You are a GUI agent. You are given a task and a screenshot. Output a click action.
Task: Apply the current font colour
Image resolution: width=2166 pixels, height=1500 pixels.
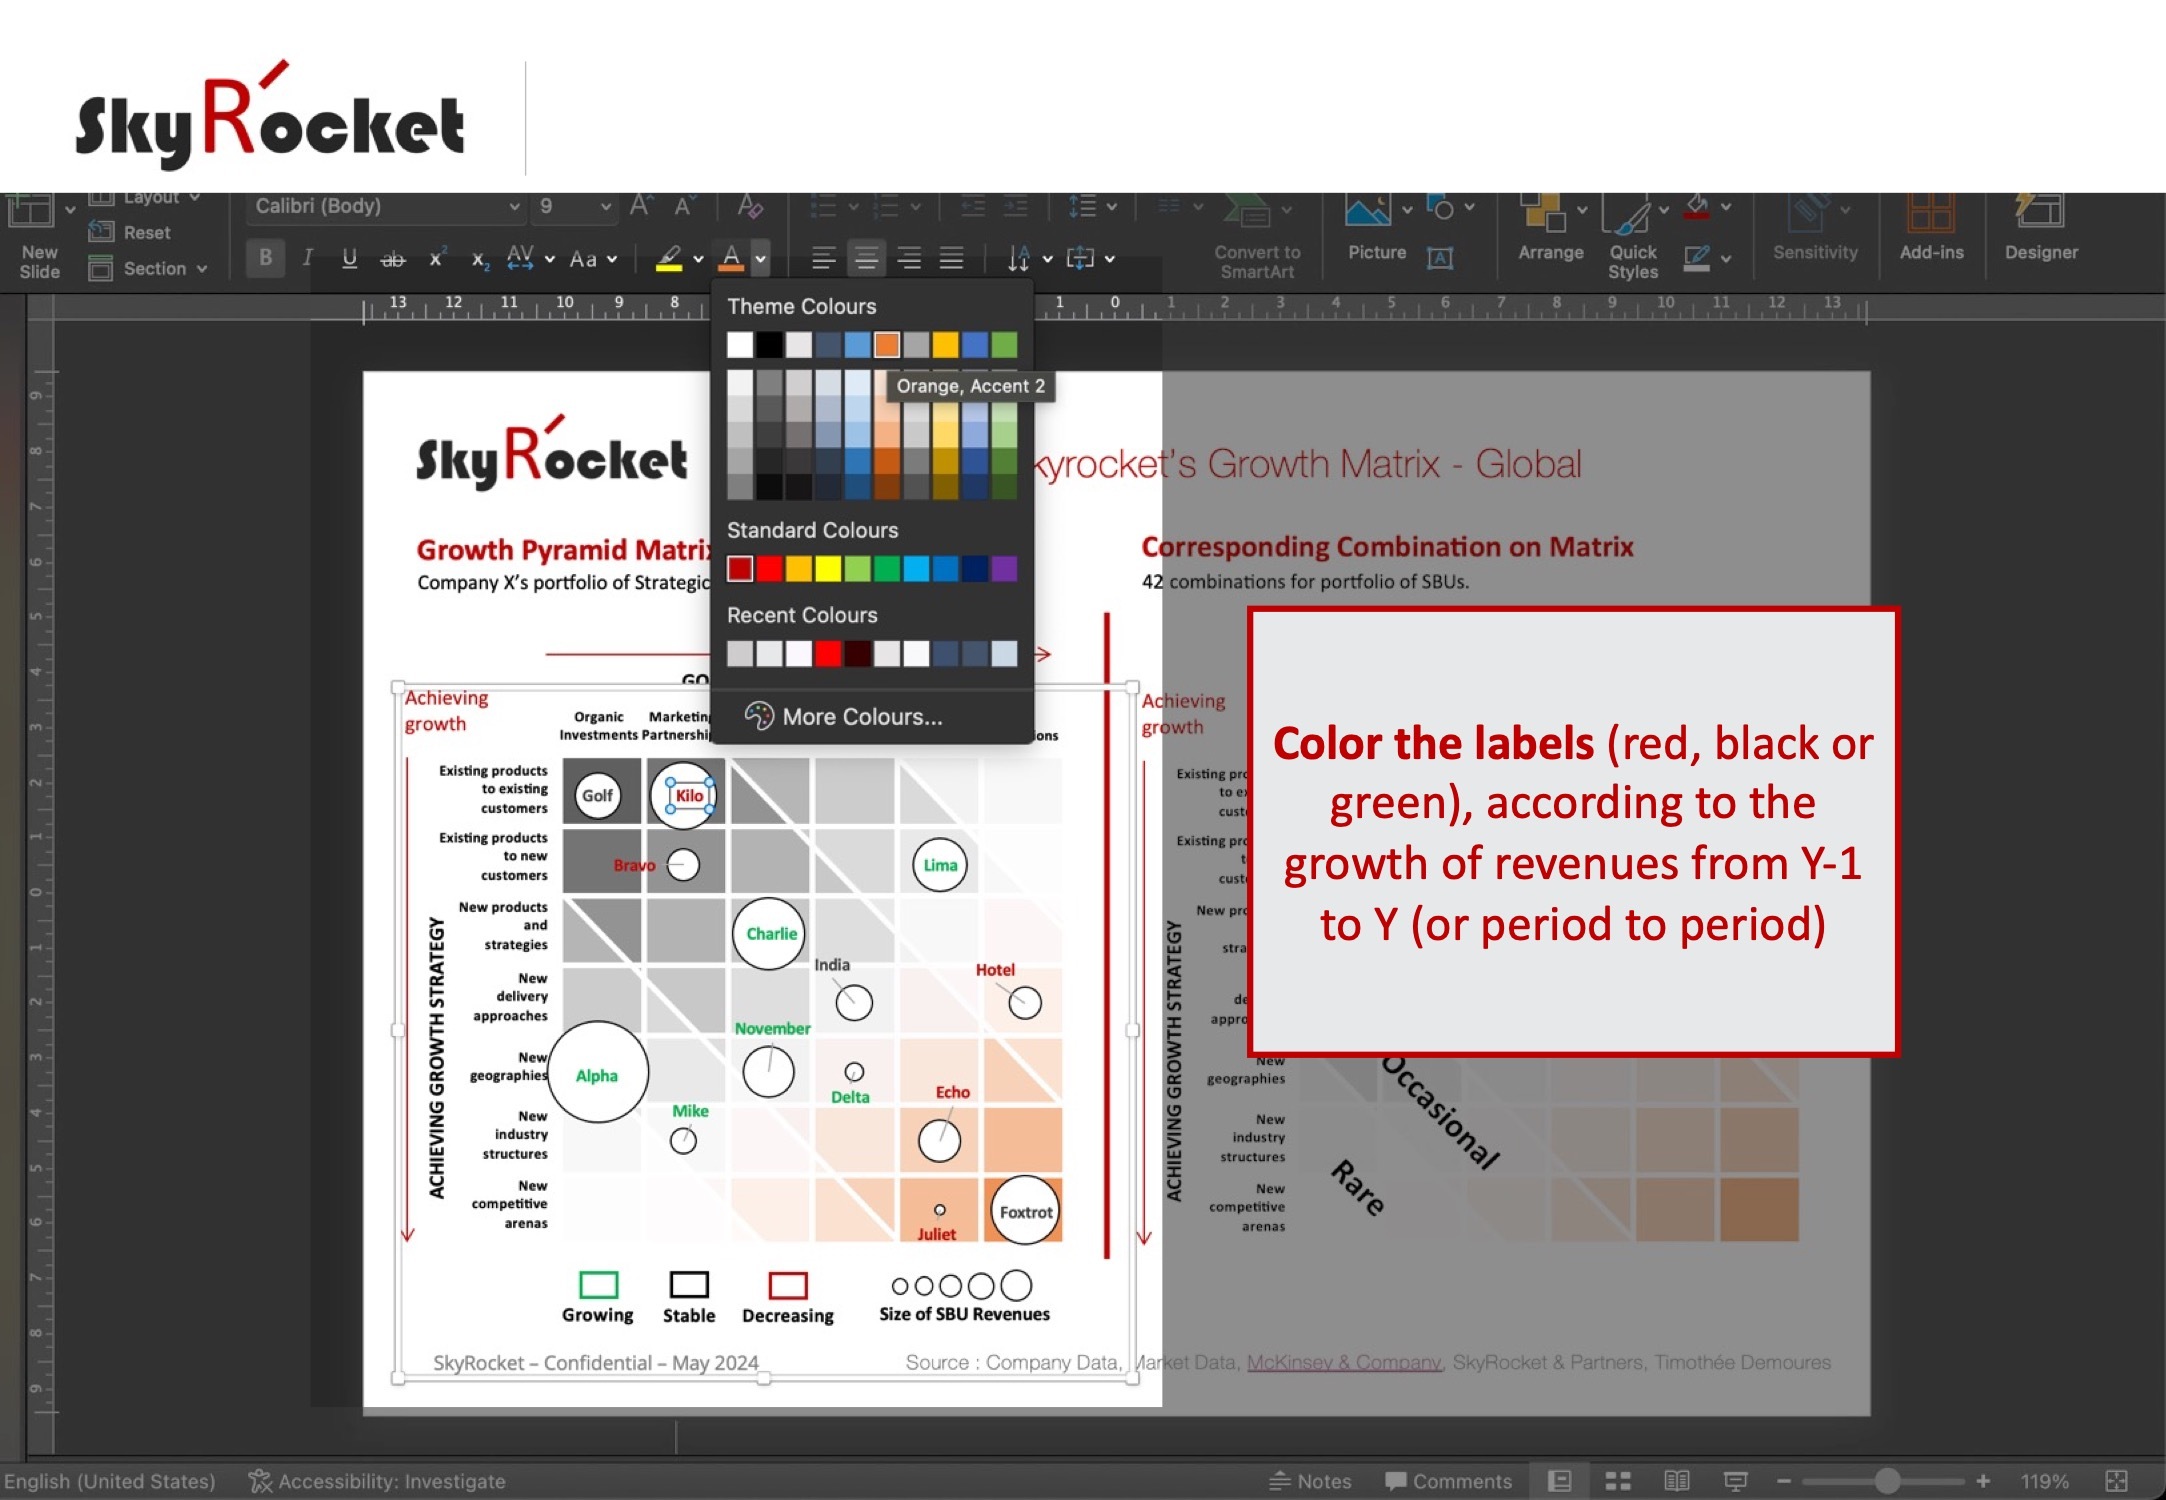pos(731,259)
